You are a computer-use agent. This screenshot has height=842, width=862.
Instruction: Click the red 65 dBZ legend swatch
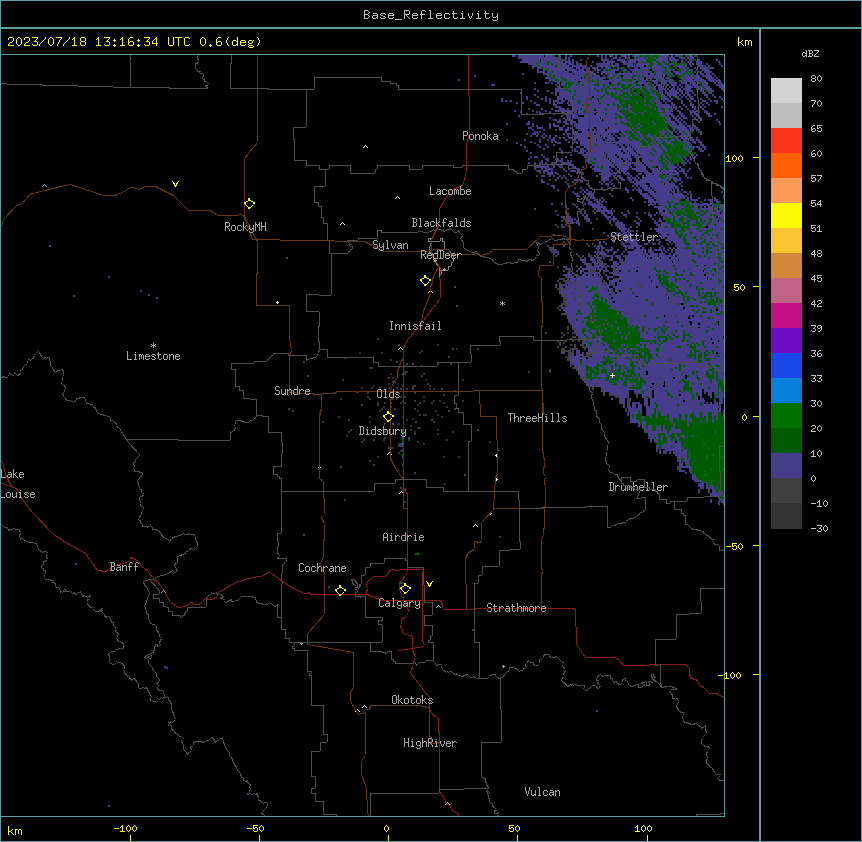click(786, 141)
